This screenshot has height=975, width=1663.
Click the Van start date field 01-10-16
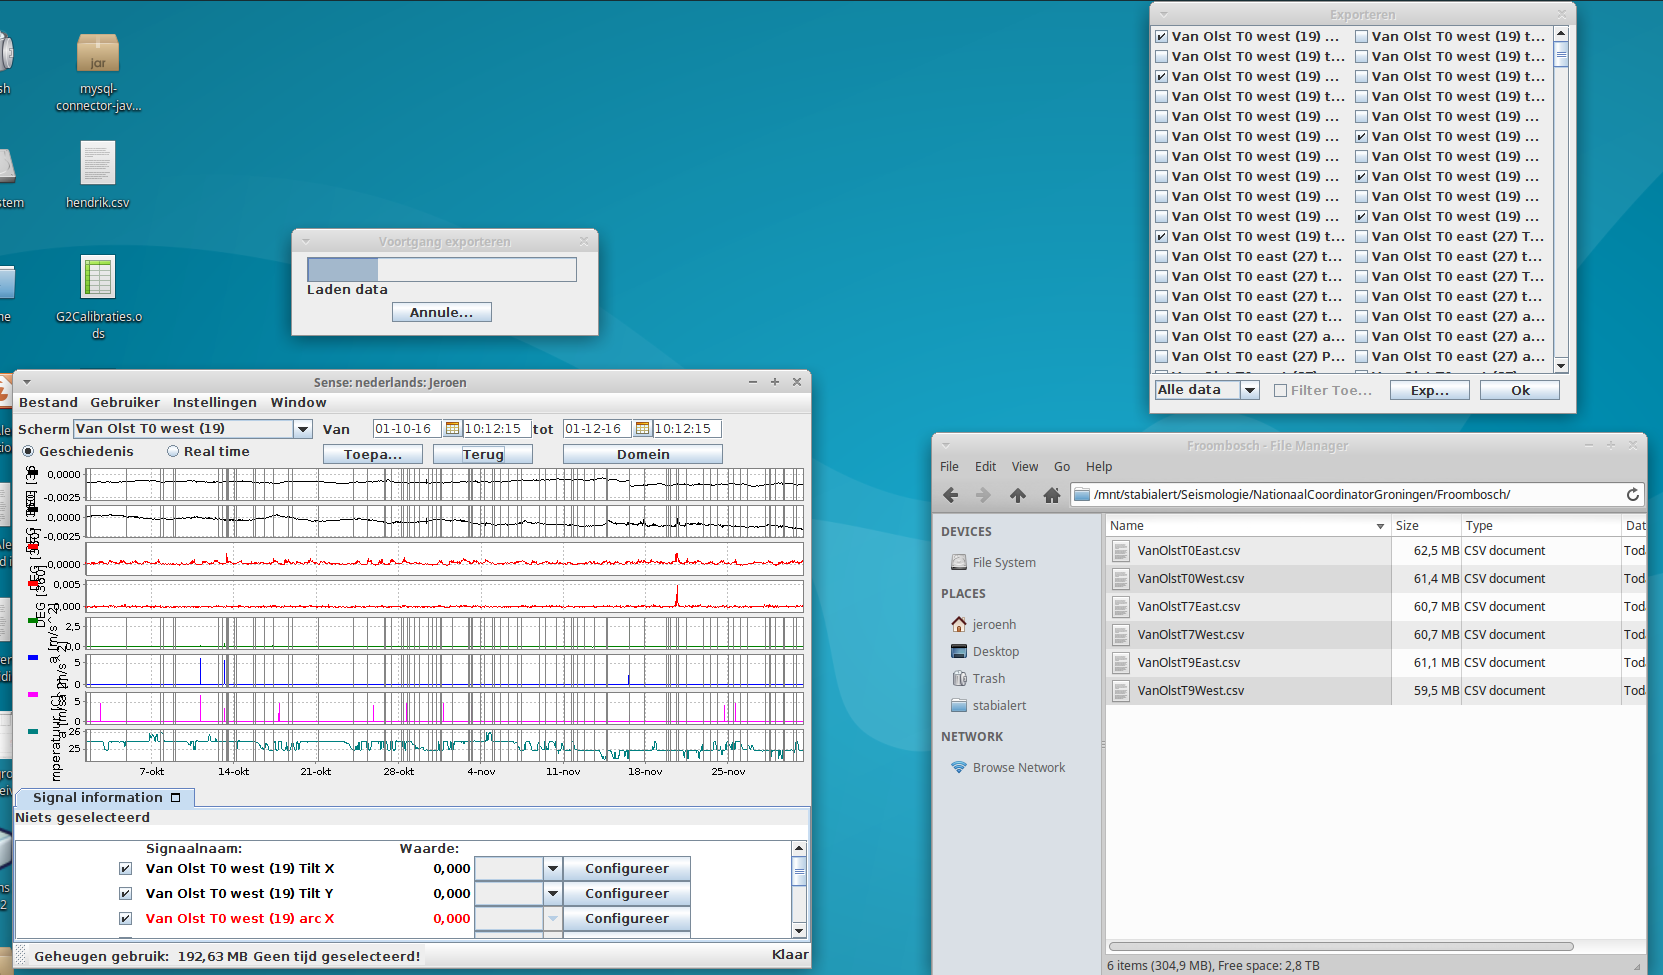(408, 429)
